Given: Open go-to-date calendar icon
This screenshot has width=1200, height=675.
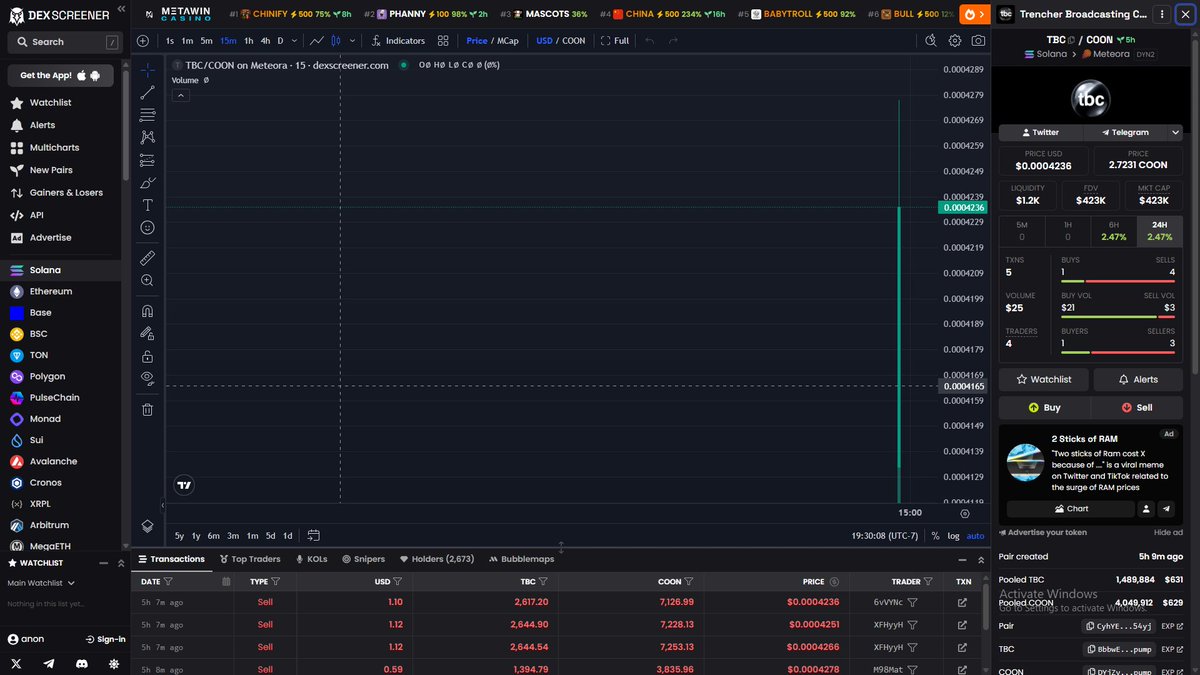Looking at the screenshot, I should [314, 535].
